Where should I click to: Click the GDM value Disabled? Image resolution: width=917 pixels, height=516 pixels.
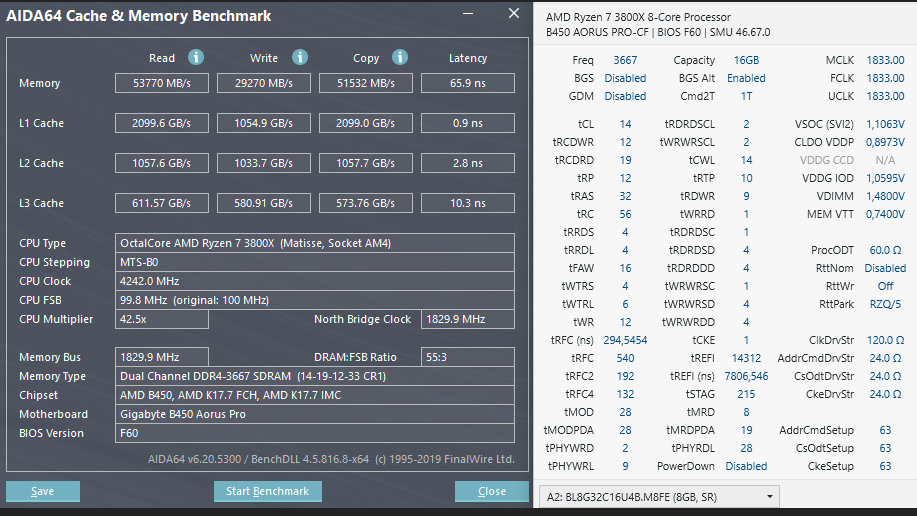click(x=625, y=97)
